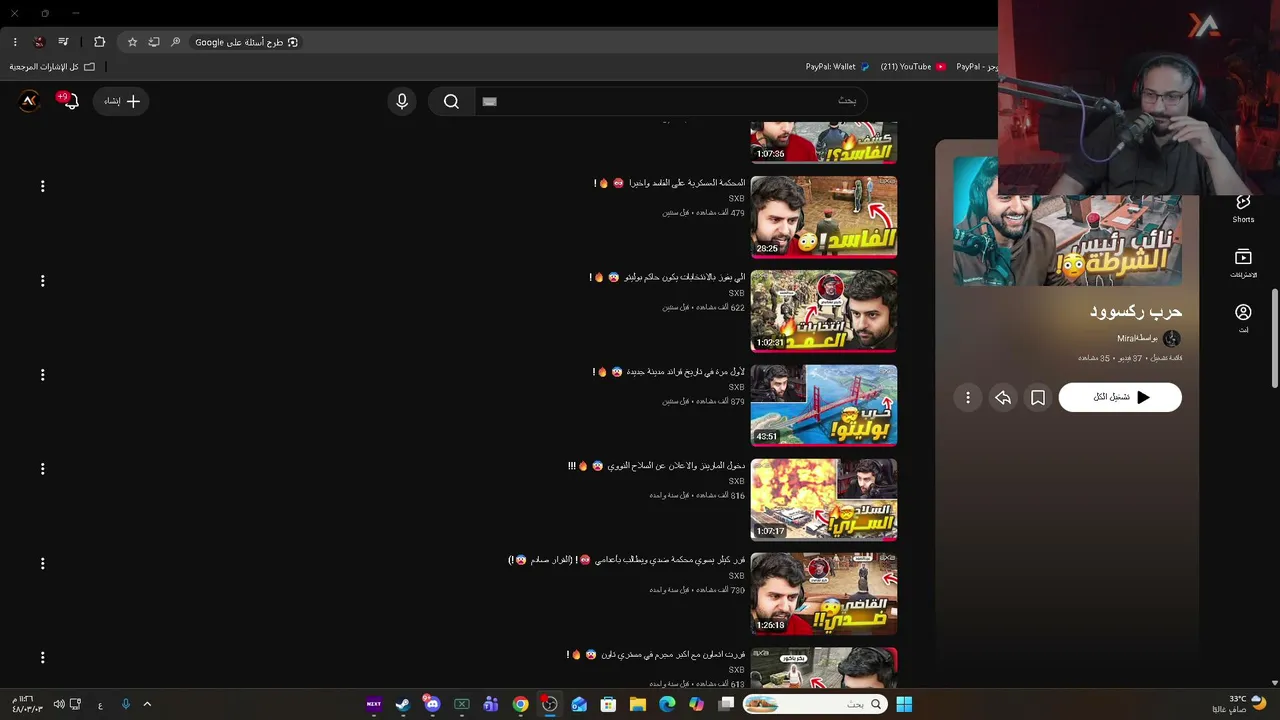
Task: Open the You (أنت) section in the sidebar
Action: click(1243, 318)
